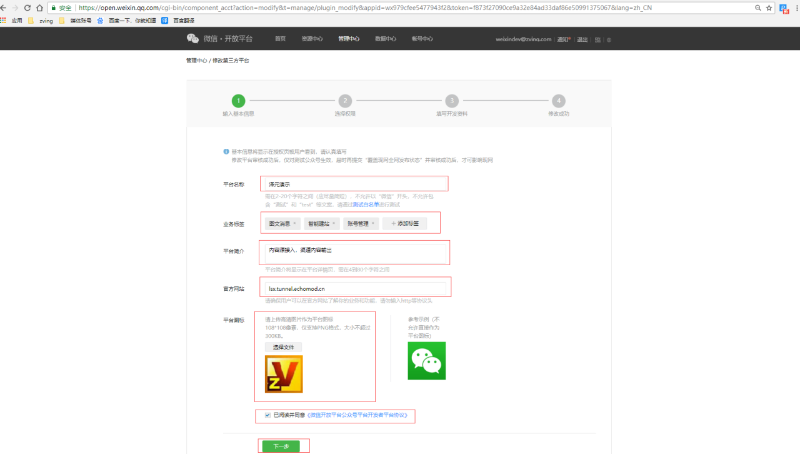Click the blue info icon above form

pos(226,152)
